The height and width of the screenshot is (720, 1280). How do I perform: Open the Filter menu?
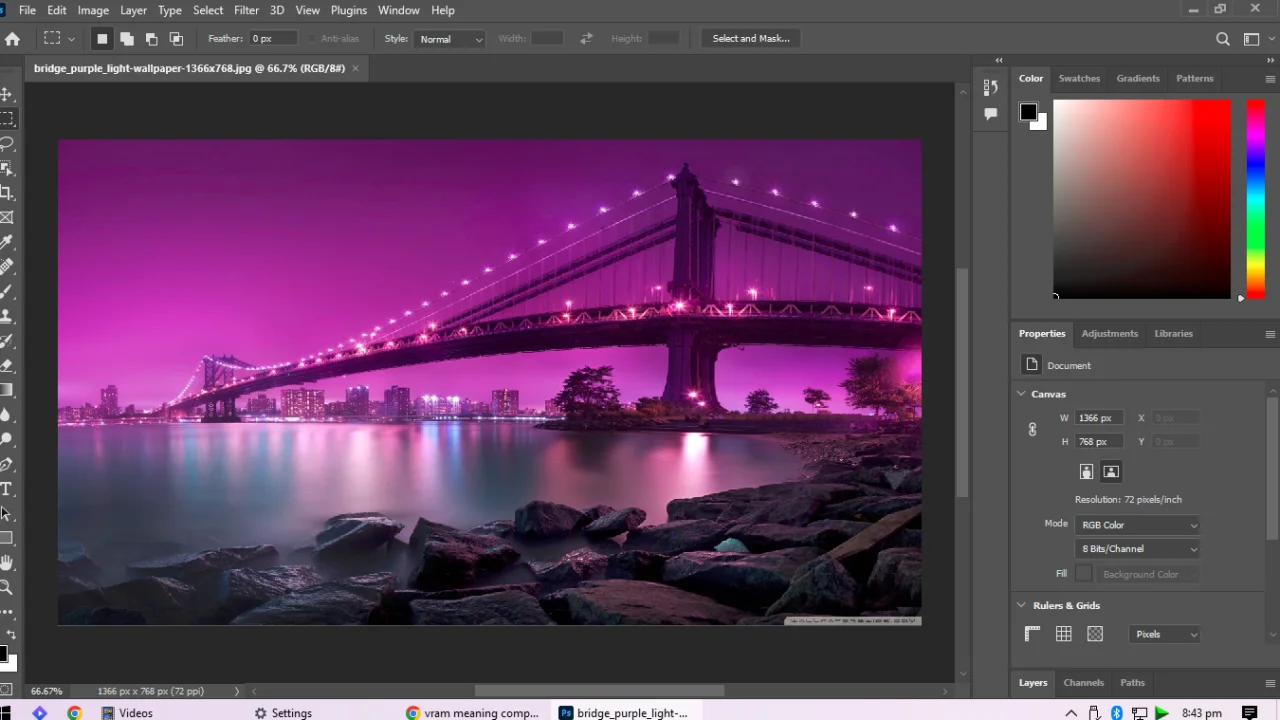(246, 10)
